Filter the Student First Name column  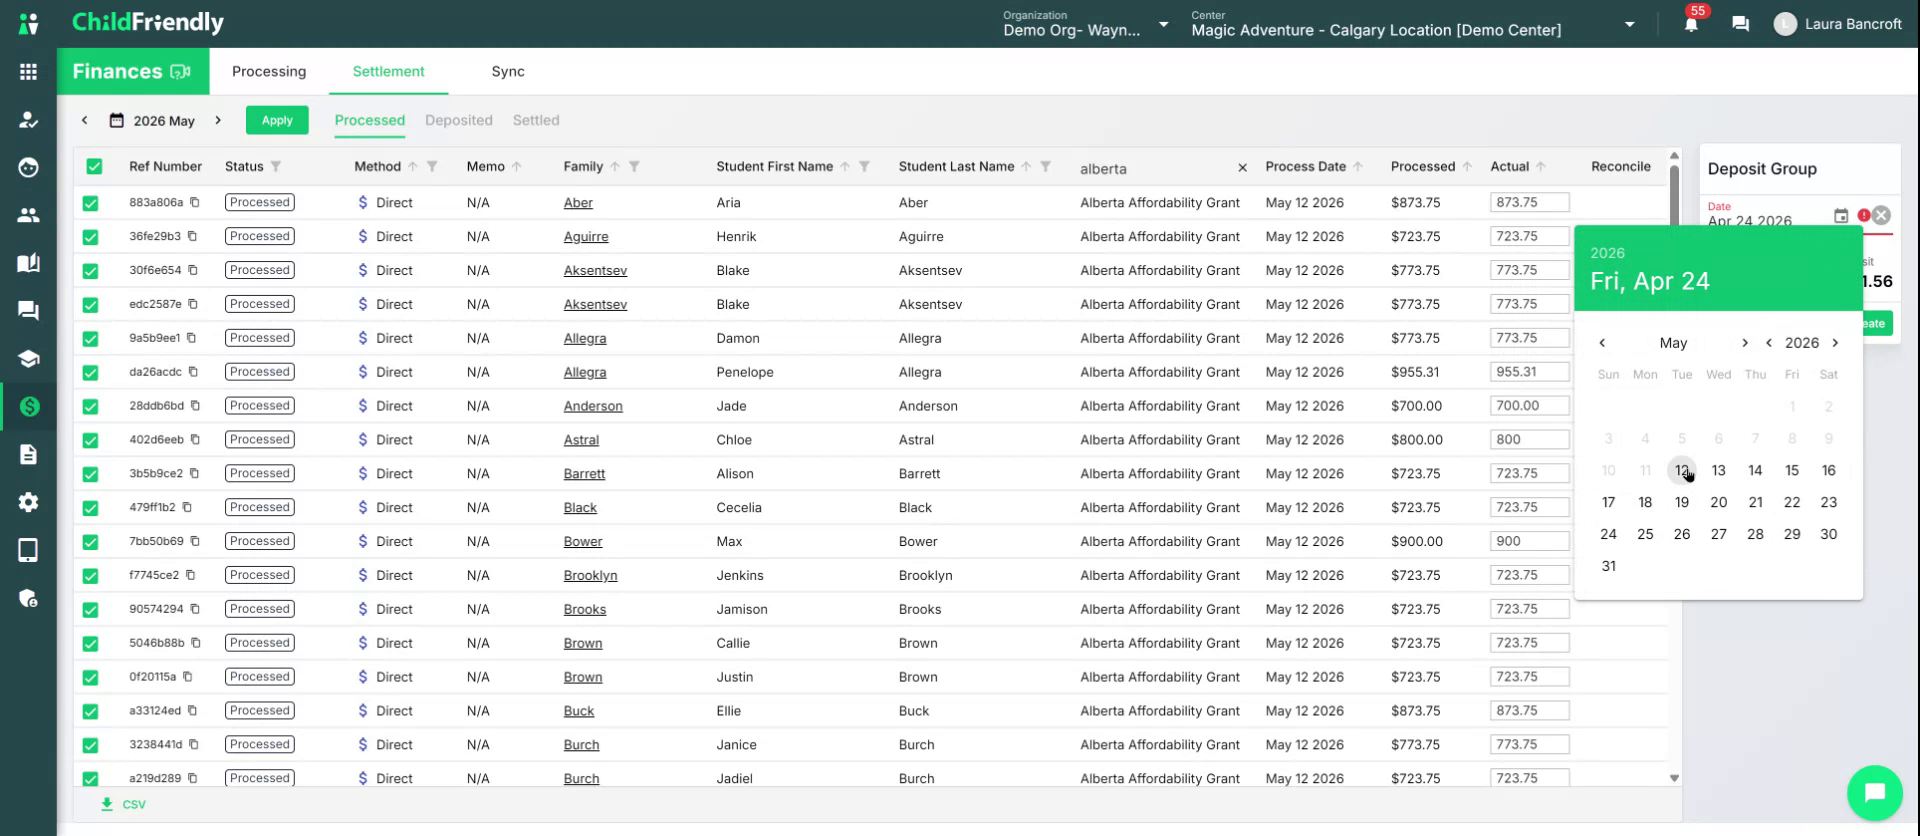pos(864,167)
